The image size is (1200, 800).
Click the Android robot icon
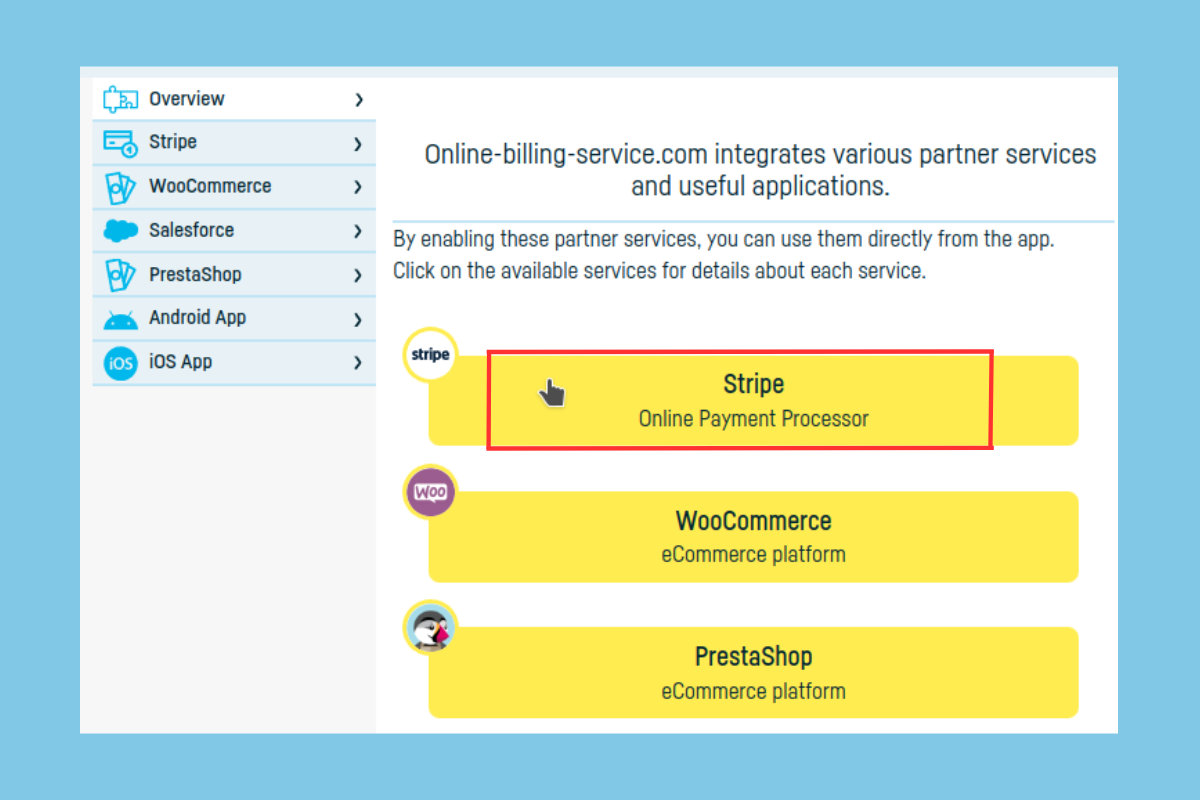point(120,319)
